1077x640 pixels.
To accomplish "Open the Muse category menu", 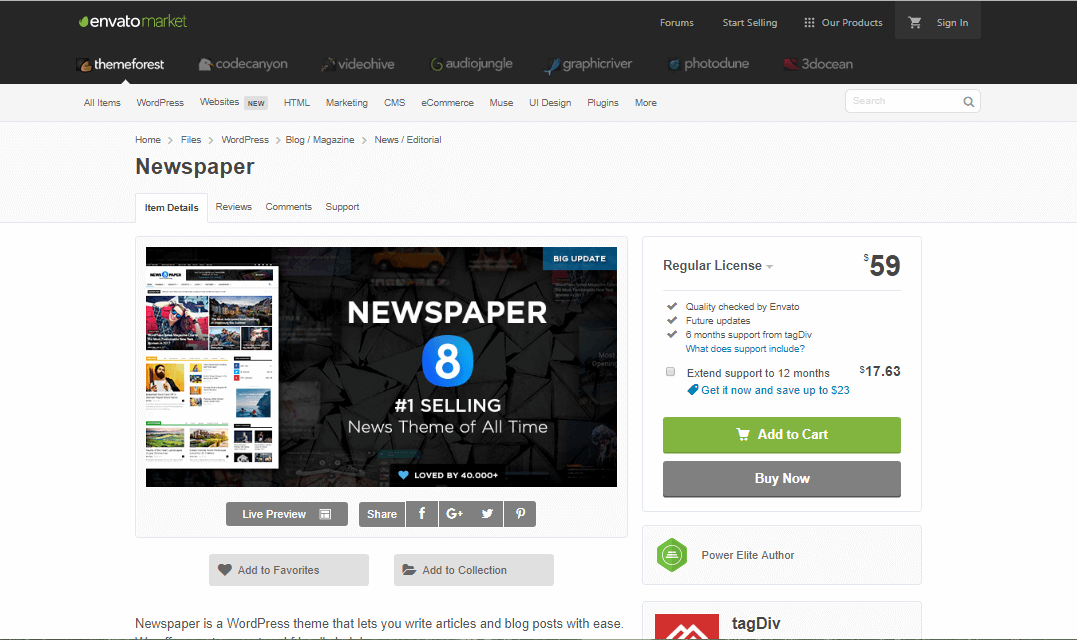I will click(501, 103).
